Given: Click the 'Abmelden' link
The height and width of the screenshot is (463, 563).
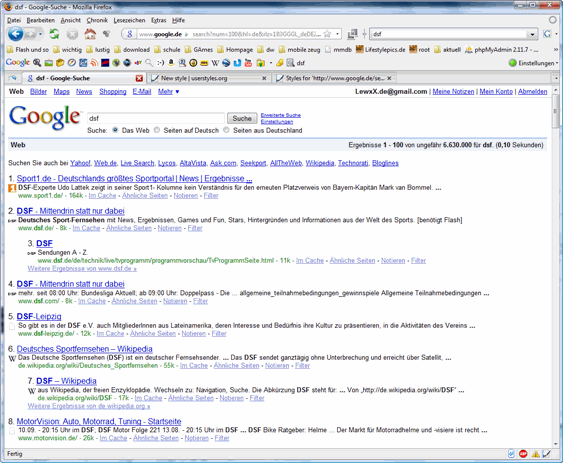Looking at the screenshot, I should [532, 92].
